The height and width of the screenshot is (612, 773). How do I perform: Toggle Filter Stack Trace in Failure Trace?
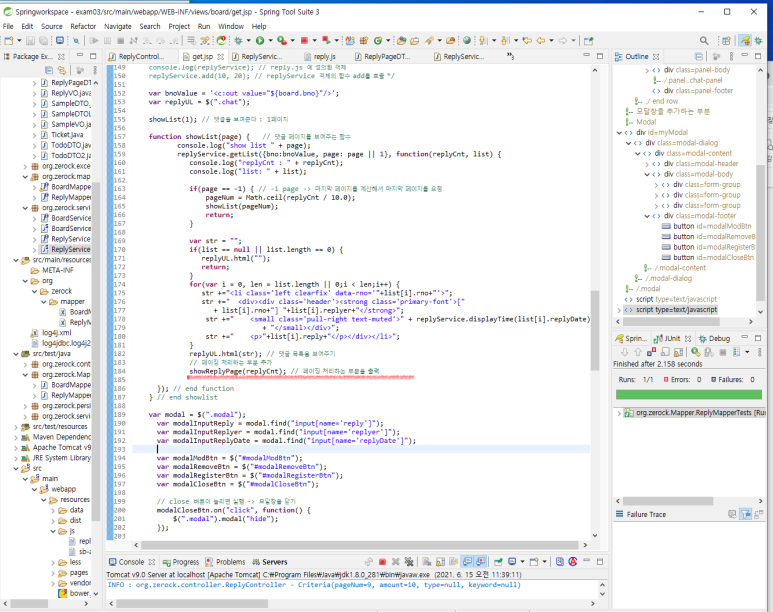click(746, 514)
